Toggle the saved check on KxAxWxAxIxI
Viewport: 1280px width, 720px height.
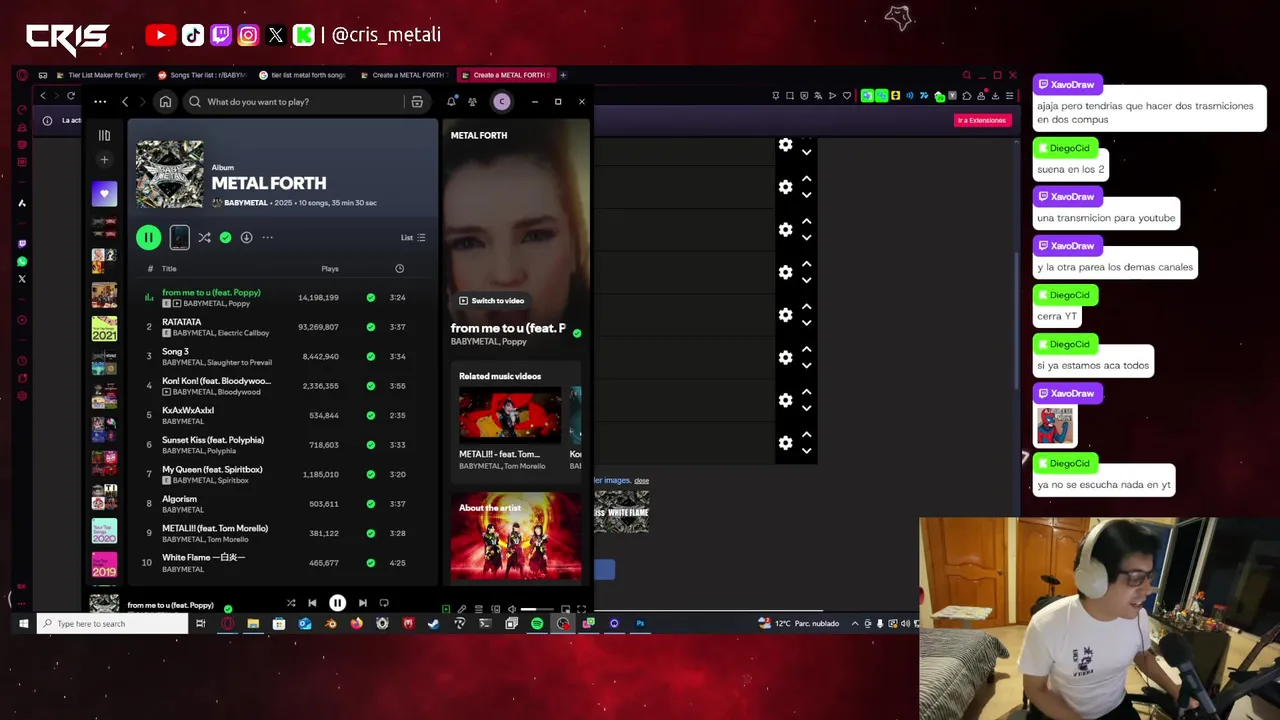point(371,415)
